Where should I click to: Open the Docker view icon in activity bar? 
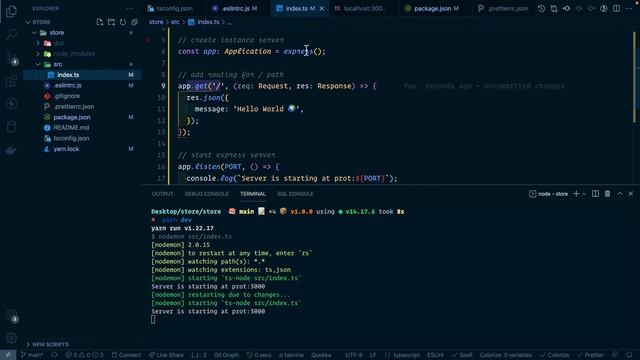point(11,150)
